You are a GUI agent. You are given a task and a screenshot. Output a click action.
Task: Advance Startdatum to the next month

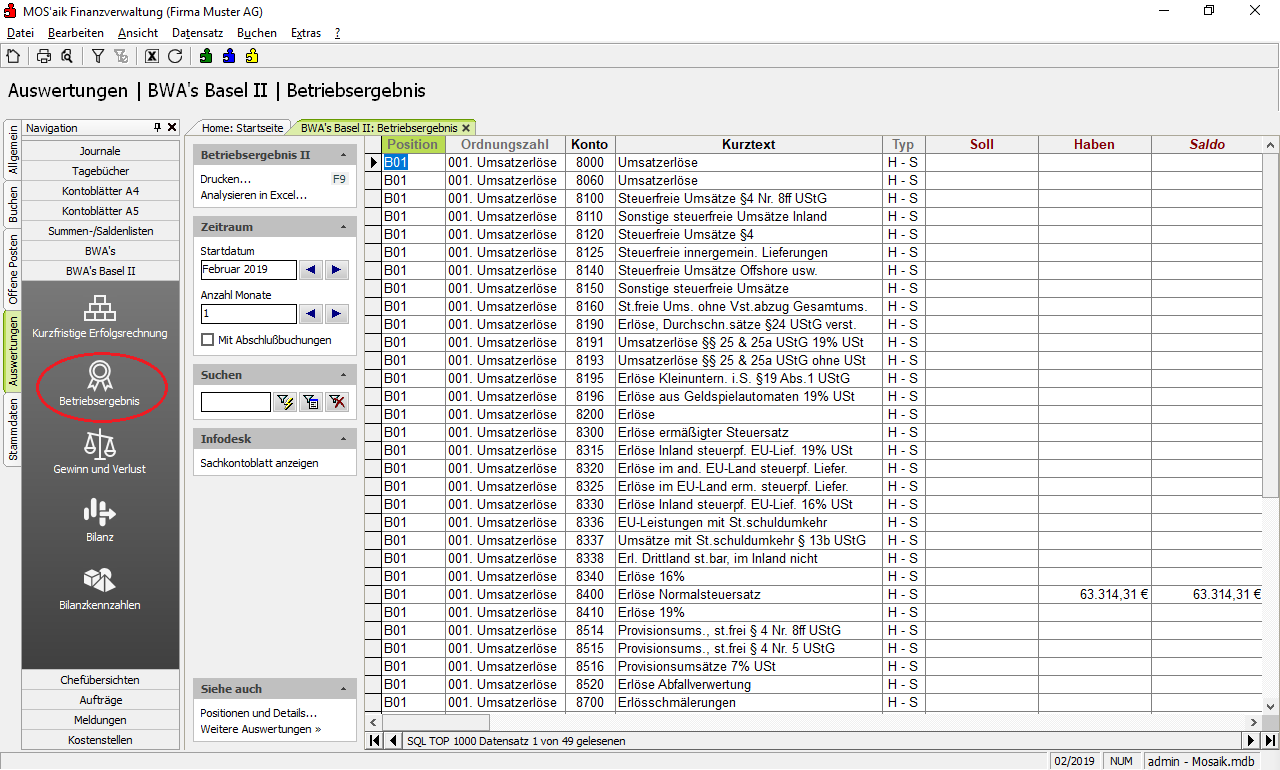tap(337, 270)
